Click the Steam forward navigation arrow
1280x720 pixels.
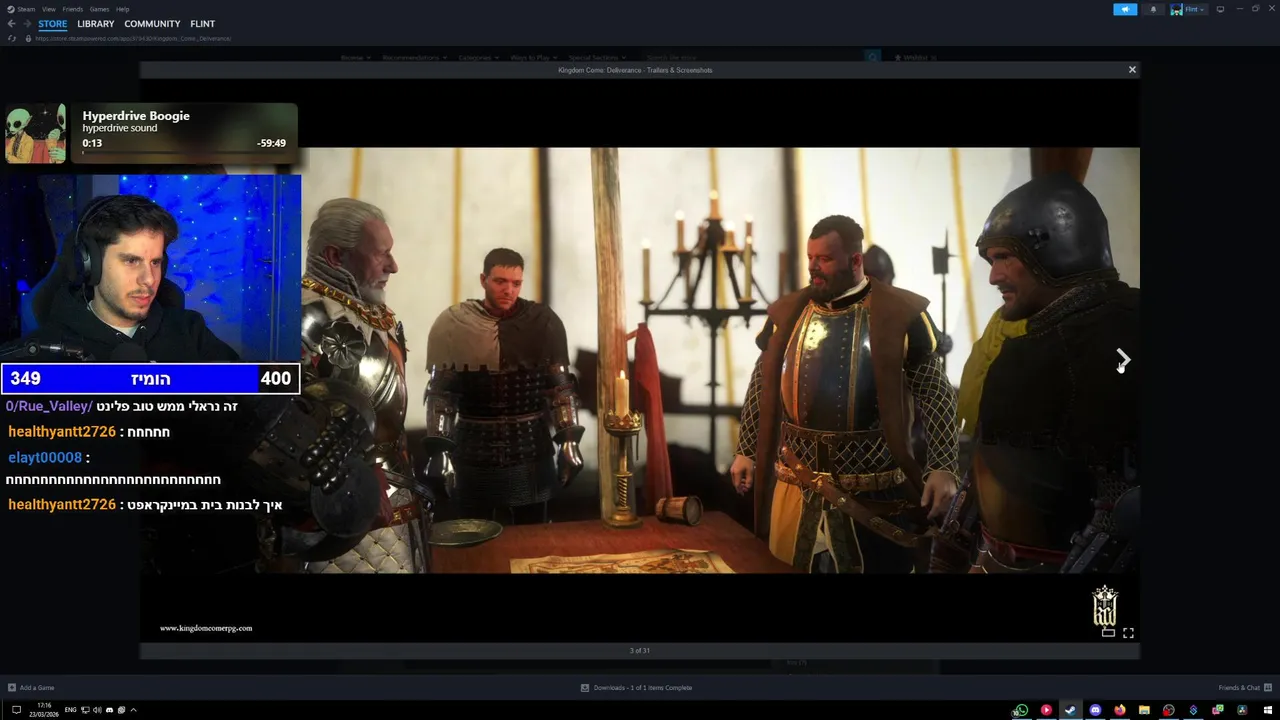coord(27,24)
